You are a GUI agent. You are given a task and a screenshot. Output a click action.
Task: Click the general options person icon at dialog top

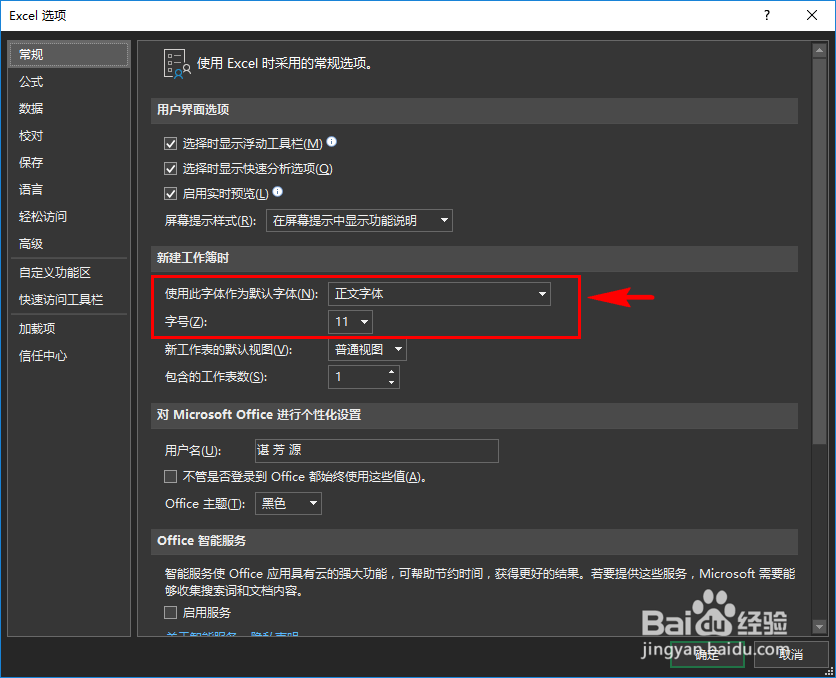pos(180,62)
